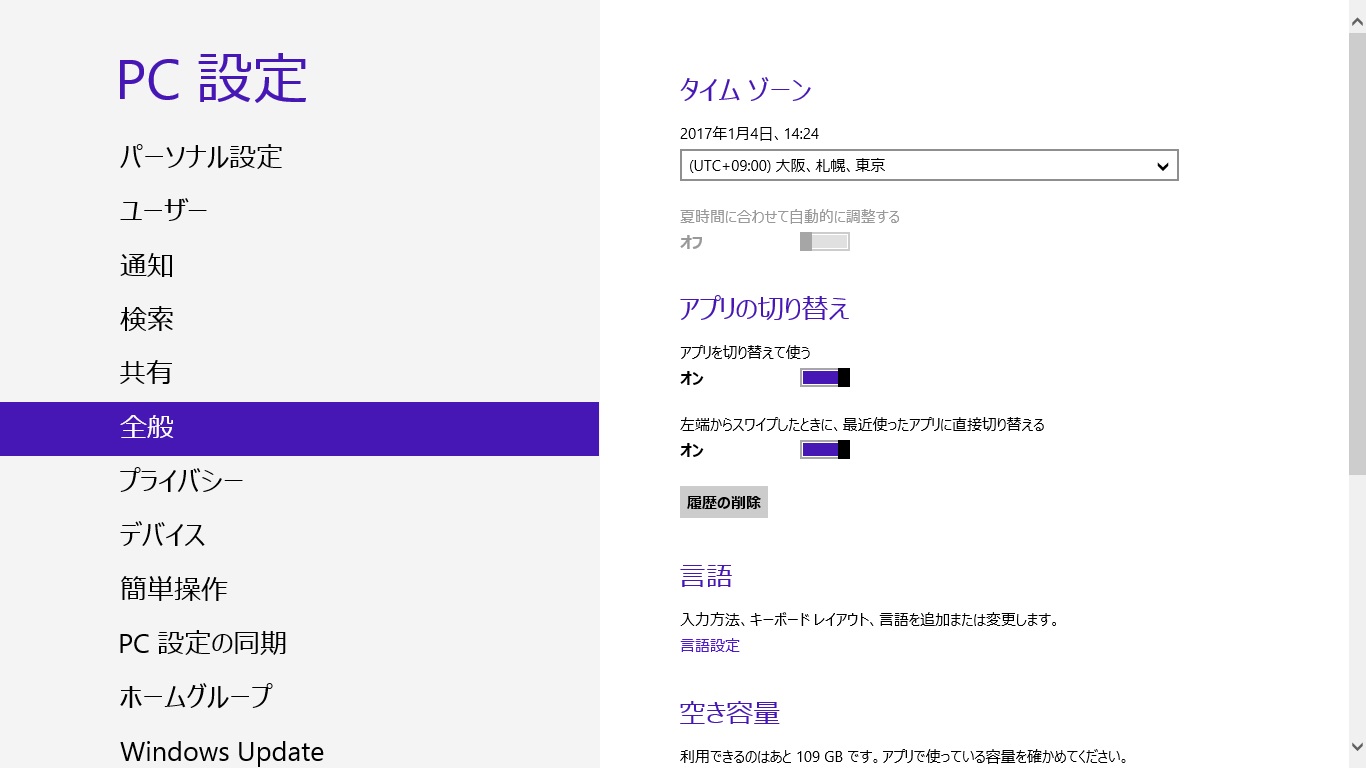Click the 履歴の削除 button
This screenshot has height=768, width=1366.
(724, 502)
